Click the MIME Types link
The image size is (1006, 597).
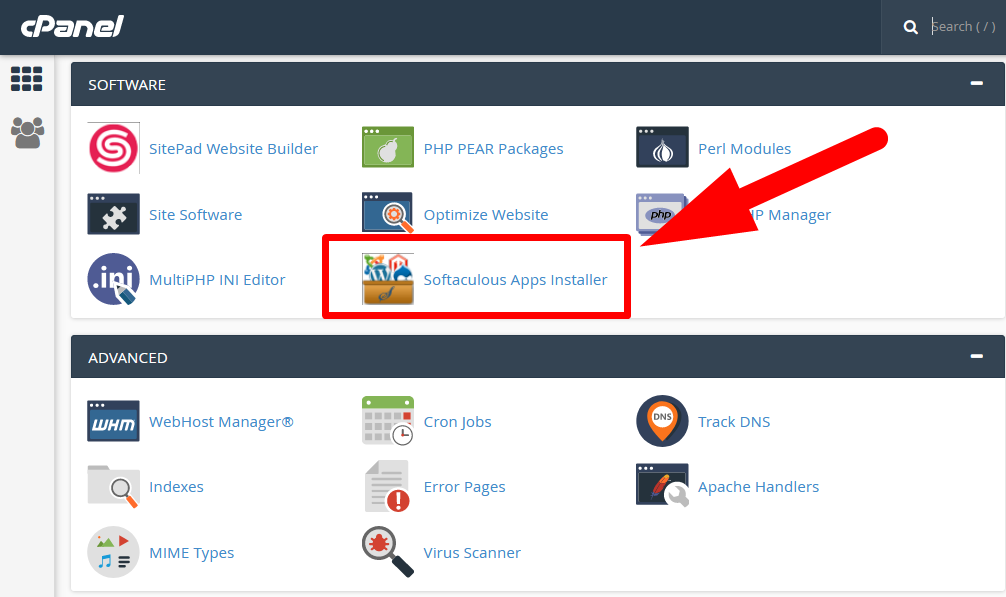click(192, 553)
